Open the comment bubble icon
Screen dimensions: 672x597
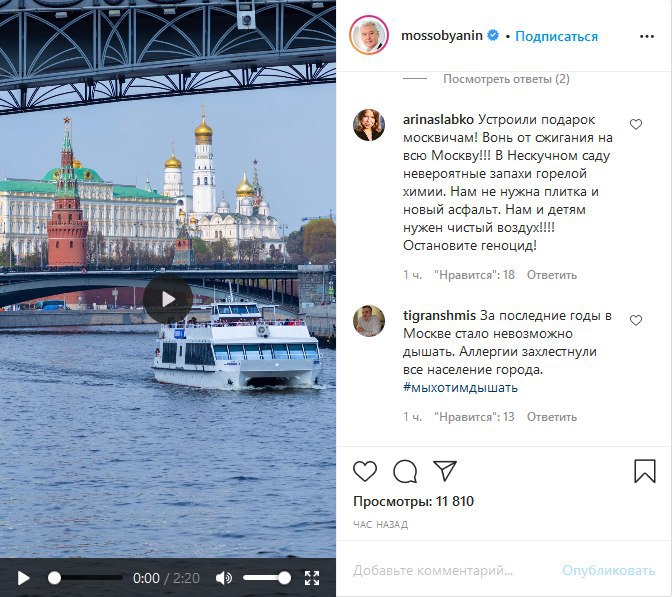405,471
